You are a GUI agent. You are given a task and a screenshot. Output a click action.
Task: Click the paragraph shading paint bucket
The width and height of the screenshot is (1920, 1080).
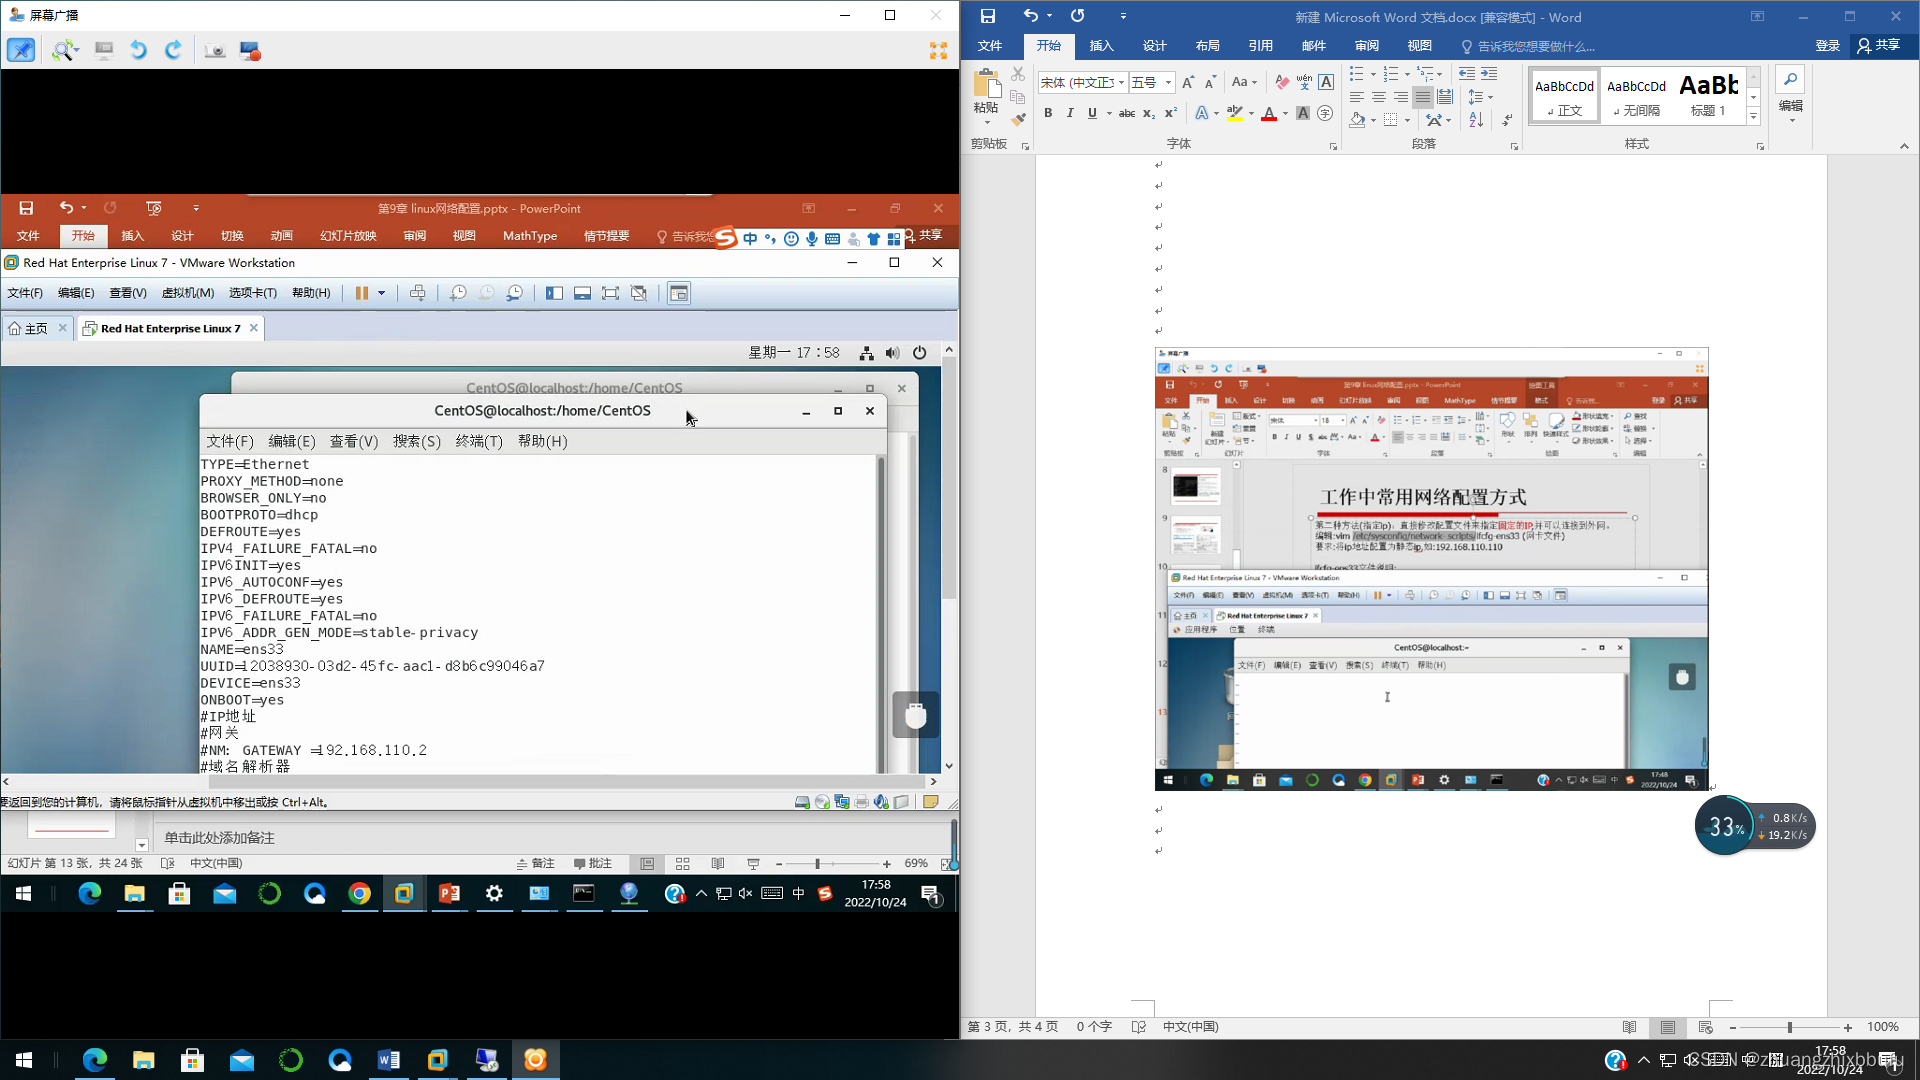coord(1357,120)
